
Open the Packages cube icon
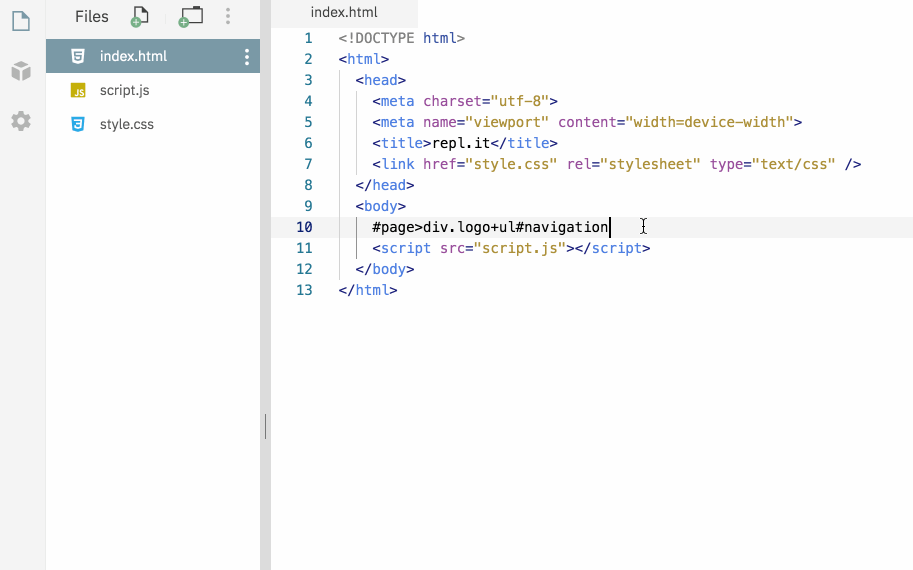coord(21,71)
